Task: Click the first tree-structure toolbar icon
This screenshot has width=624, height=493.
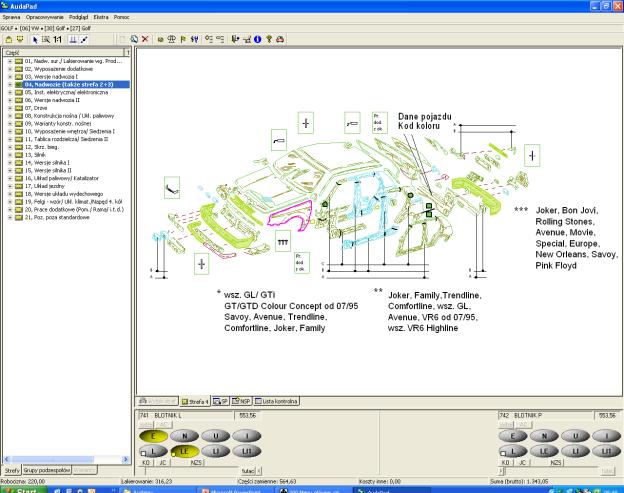Action: [209, 39]
